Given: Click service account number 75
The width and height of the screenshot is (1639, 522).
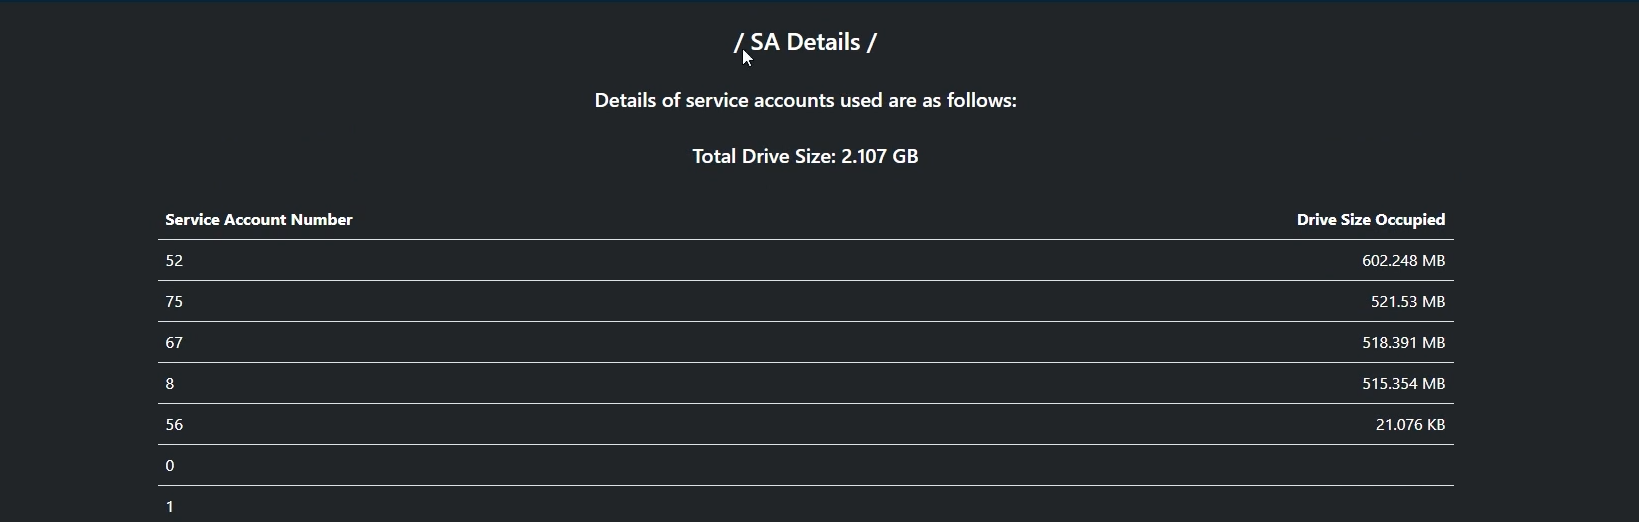Looking at the screenshot, I should point(174,302).
